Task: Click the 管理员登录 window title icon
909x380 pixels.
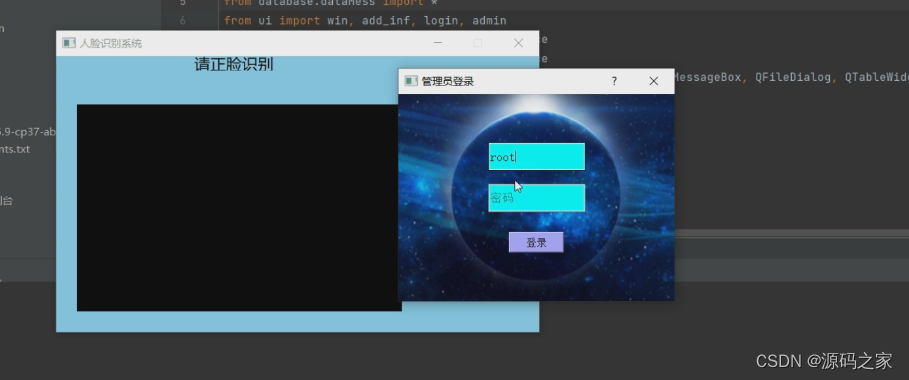Action: (x=411, y=81)
